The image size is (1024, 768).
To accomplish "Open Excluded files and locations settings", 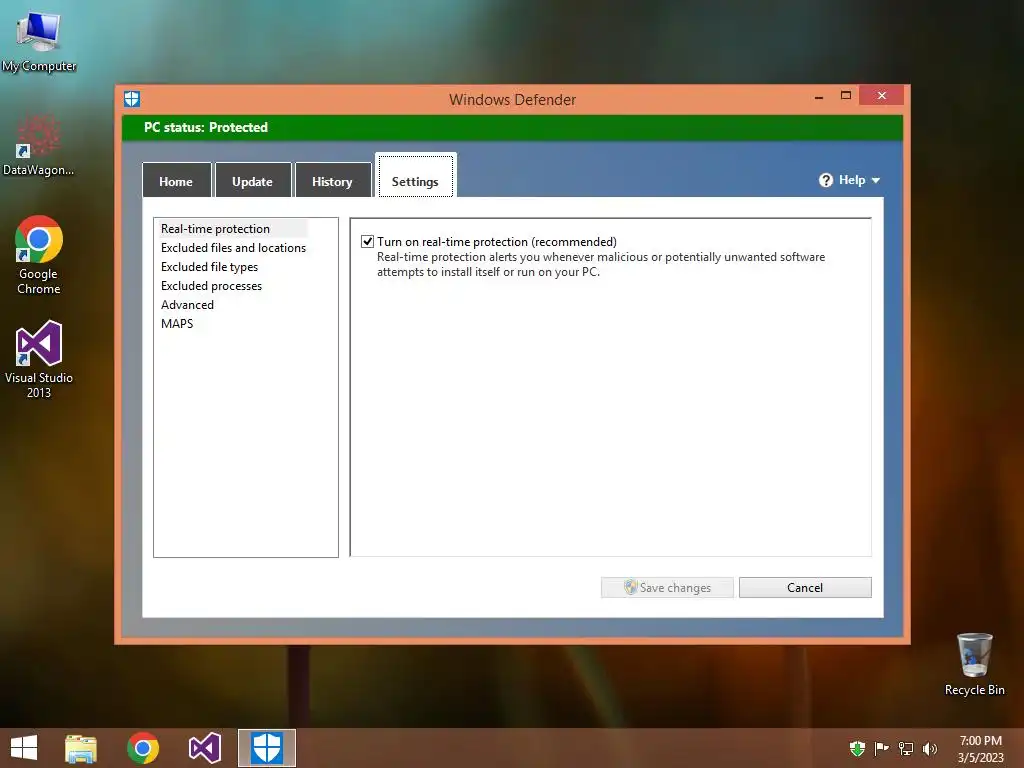I will pos(233,248).
